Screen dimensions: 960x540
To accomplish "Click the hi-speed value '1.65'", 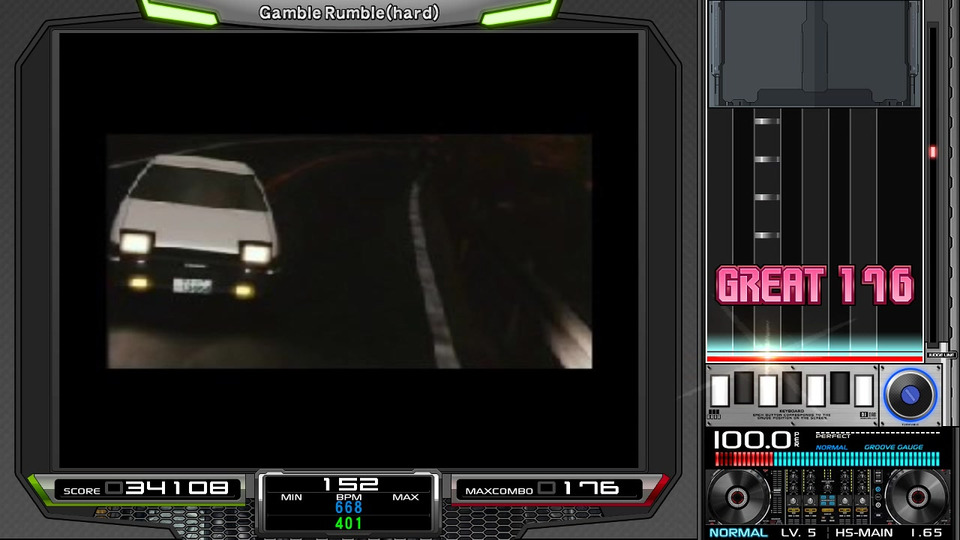I will [925, 533].
